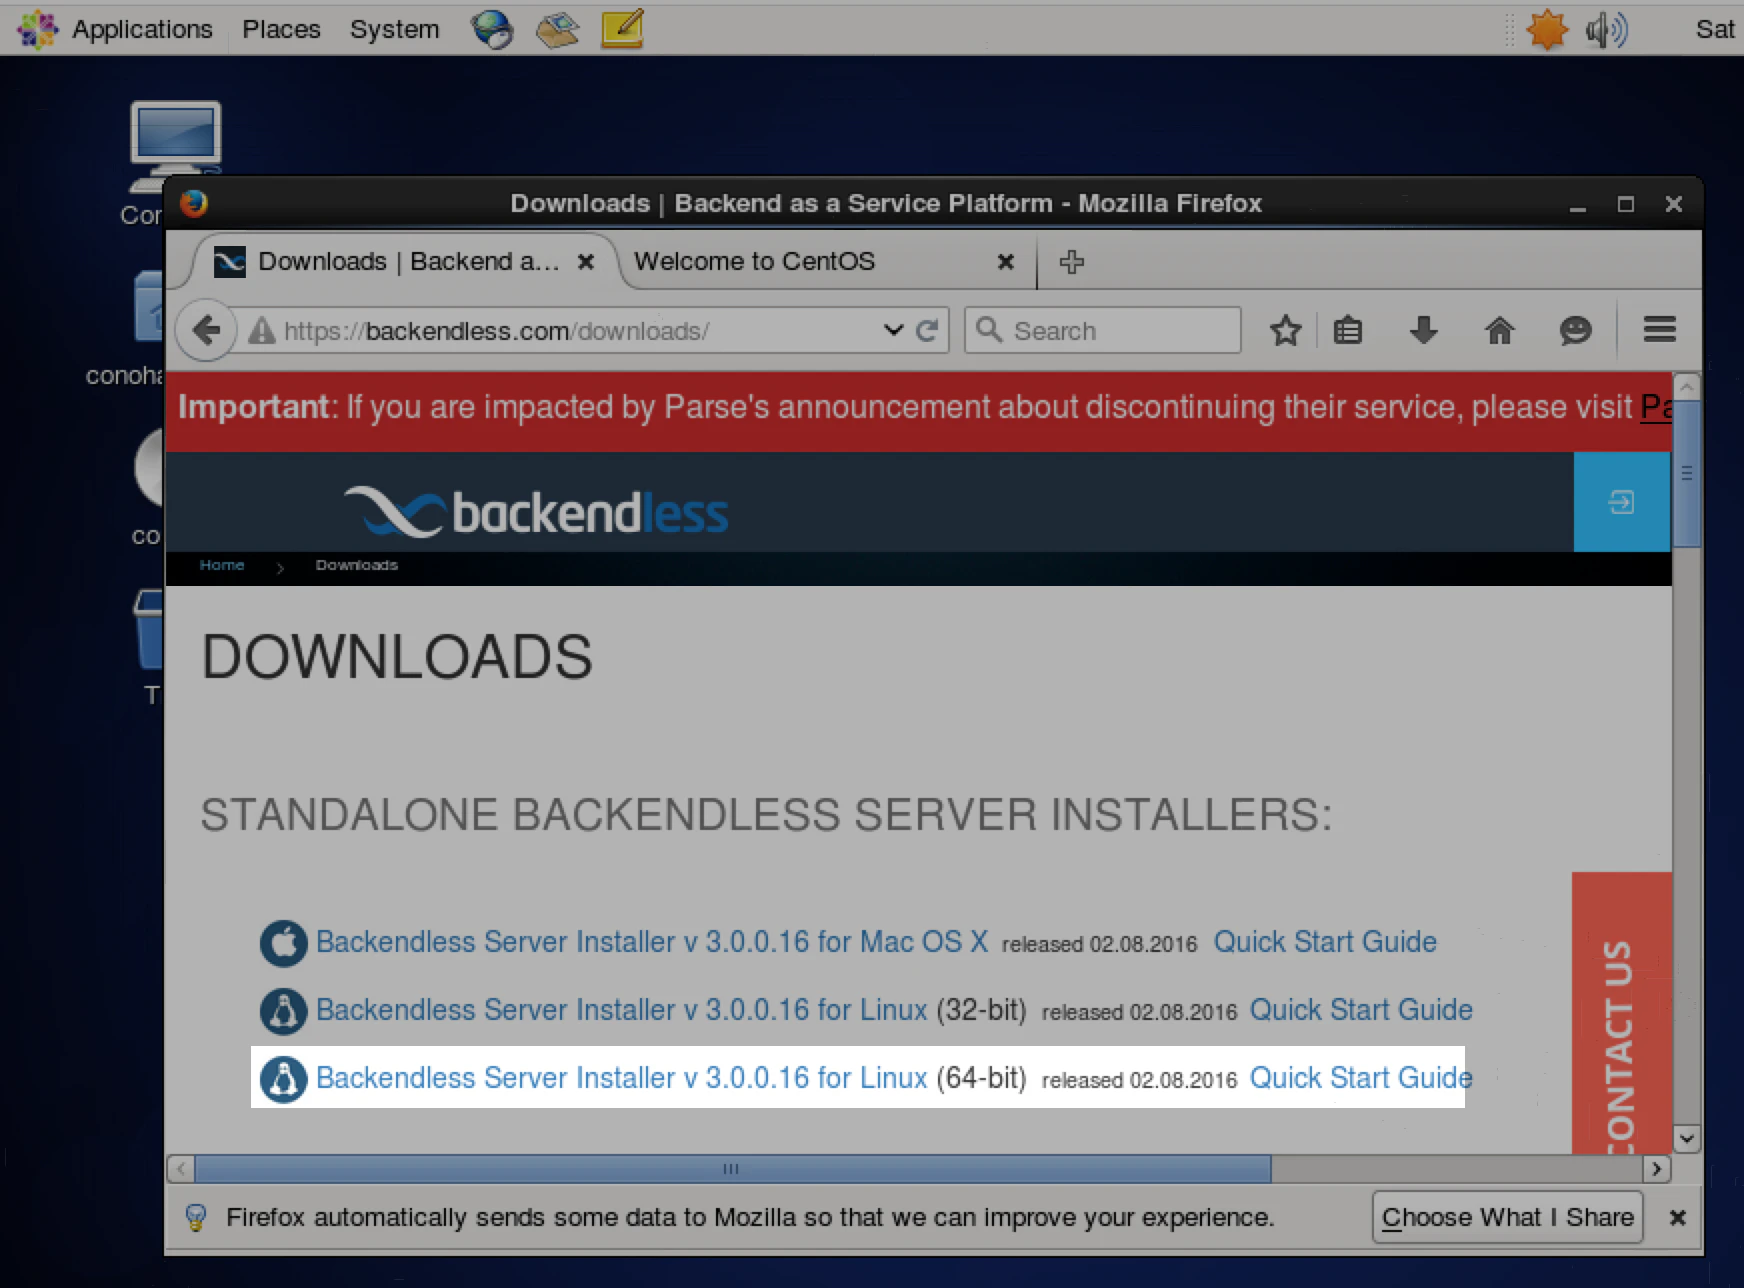Expand the address bar history dropdown
Image resolution: width=1744 pixels, height=1288 pixels.
pyautogui.click(x=893, y=330)
